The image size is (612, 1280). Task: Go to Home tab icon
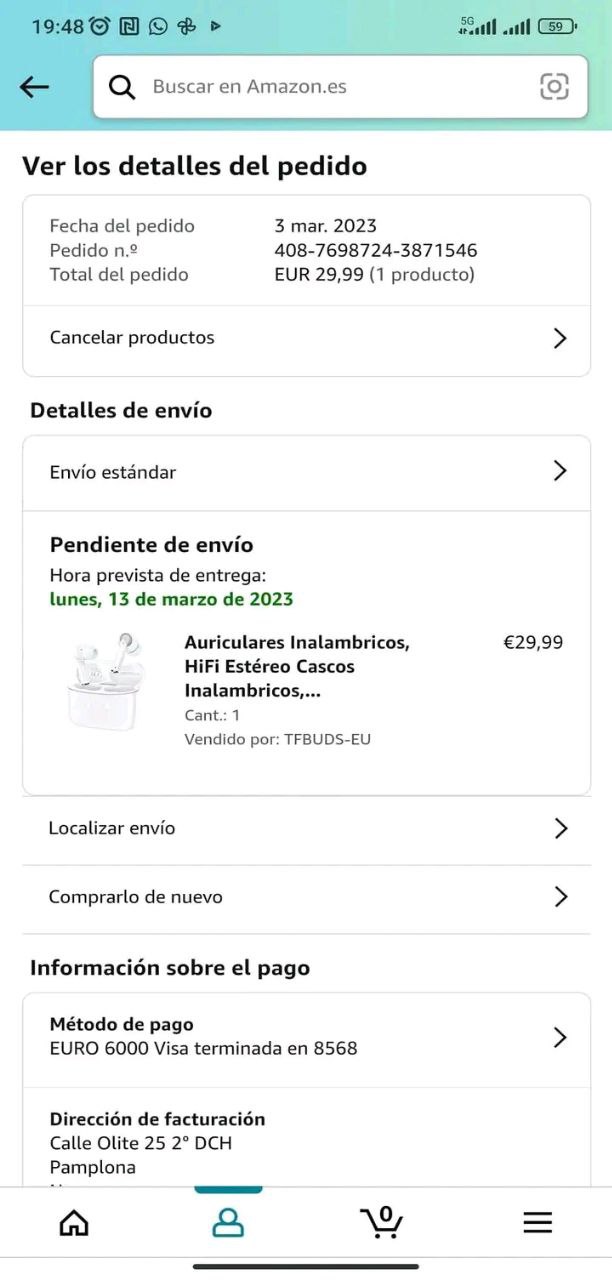point(74,1222)
